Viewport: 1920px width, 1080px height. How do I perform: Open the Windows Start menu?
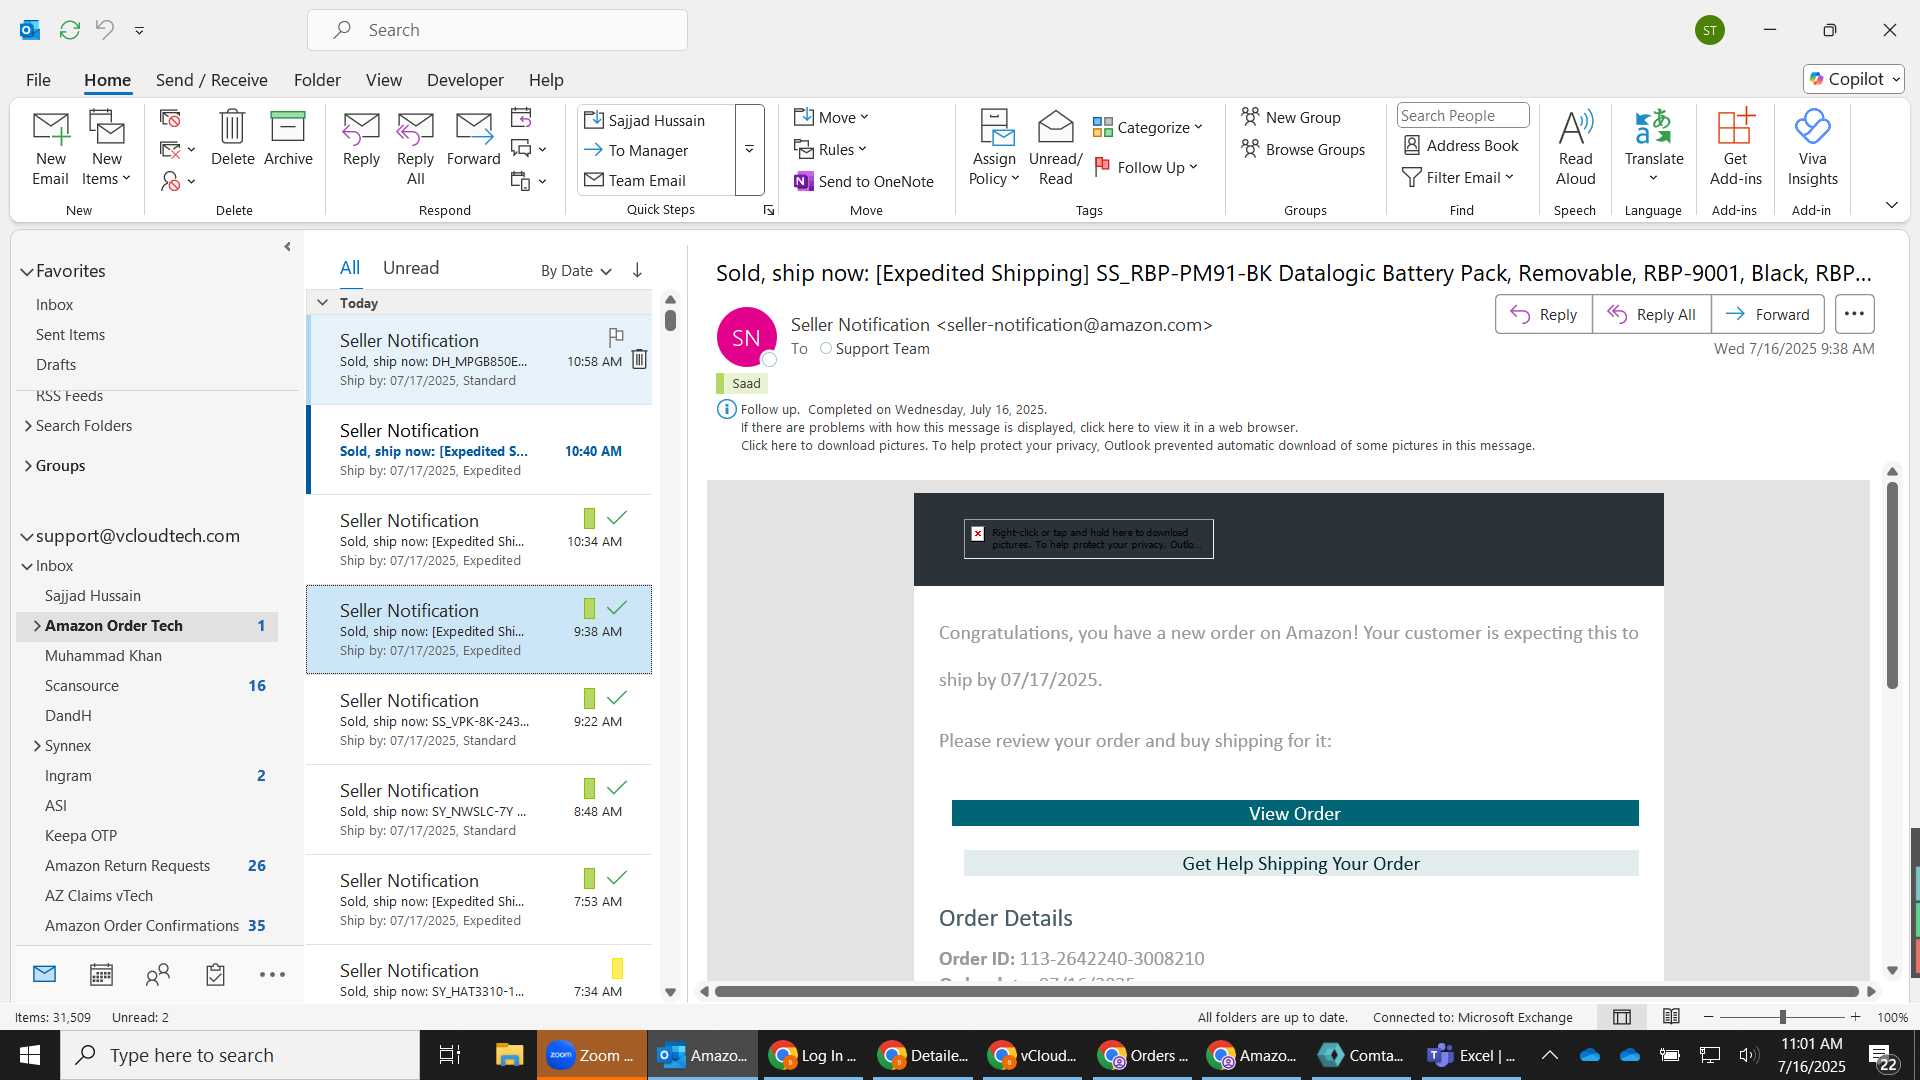click(30, 1055)
